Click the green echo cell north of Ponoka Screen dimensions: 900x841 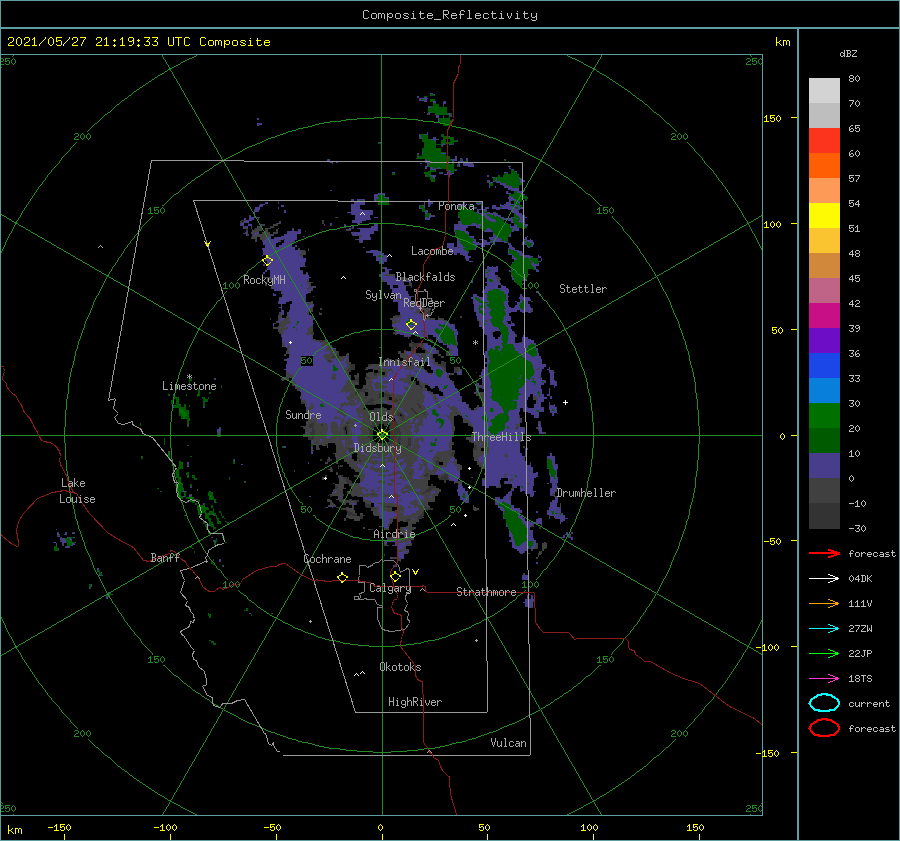click(436, 152)
